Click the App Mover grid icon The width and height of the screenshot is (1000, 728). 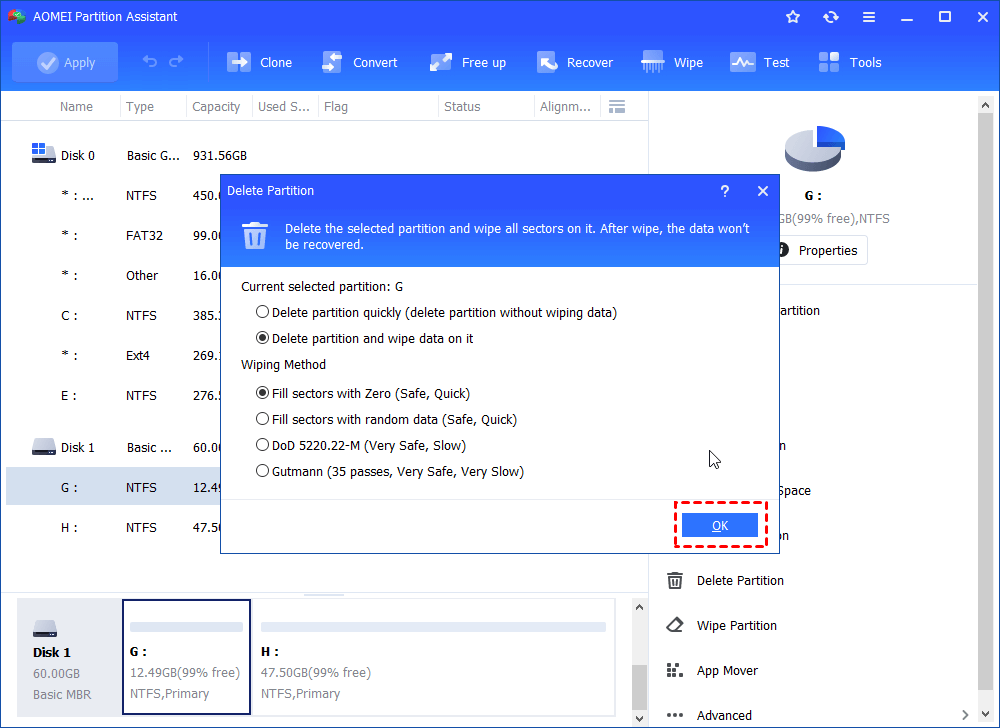tap(675, 671)
